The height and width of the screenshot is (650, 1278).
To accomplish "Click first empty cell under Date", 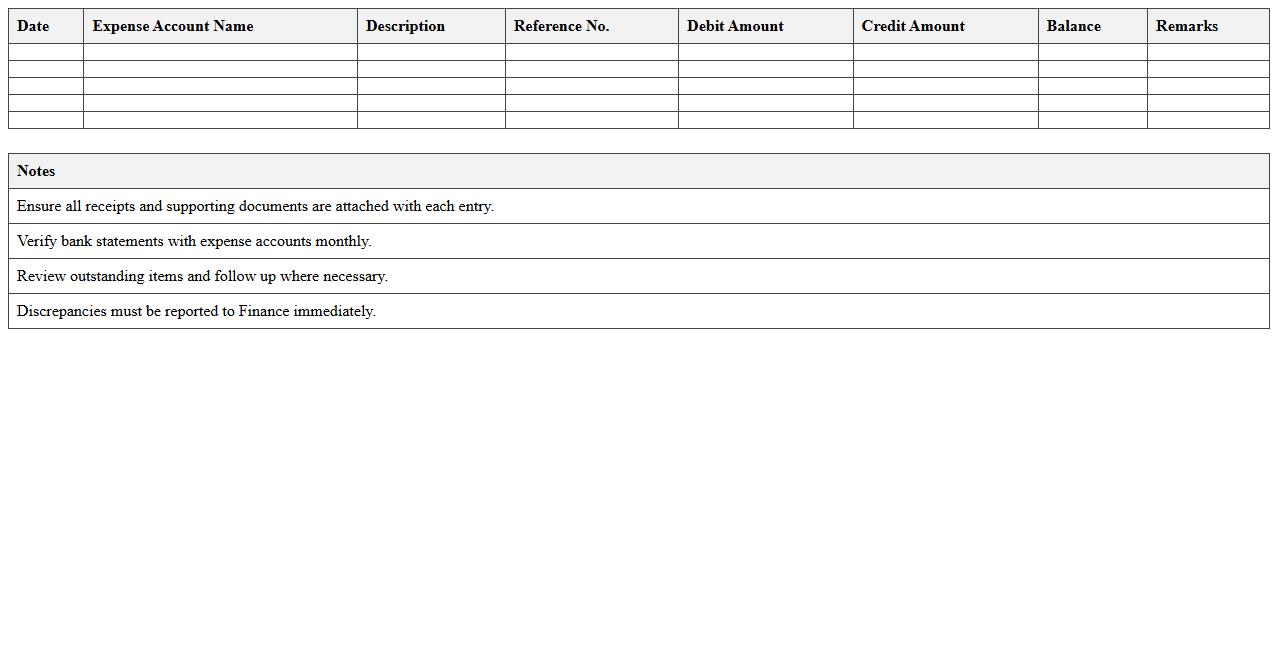I will coord(46,52).
